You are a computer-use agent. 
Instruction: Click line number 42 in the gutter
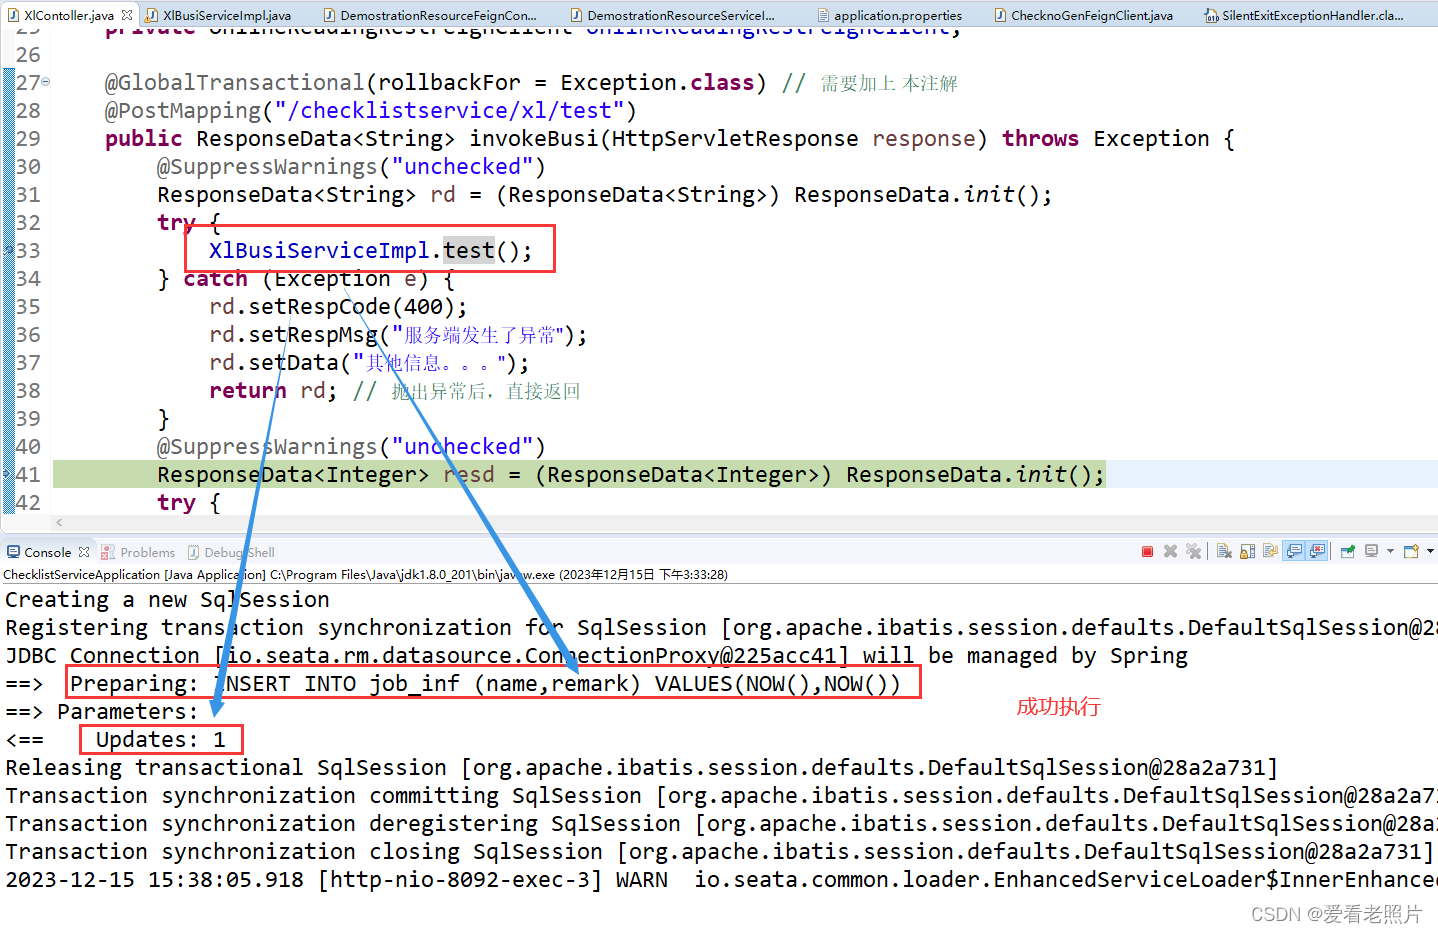click(x=28, y=502)
